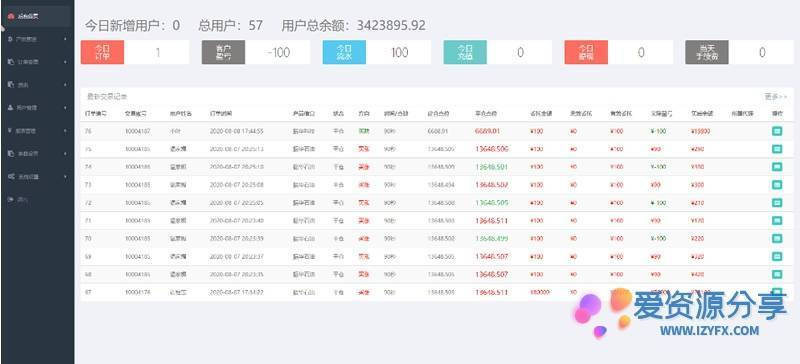Click timestamp 2020-08-07 20:23:40
This screenshot has height=364, width=800.
[x=236, y=221]
